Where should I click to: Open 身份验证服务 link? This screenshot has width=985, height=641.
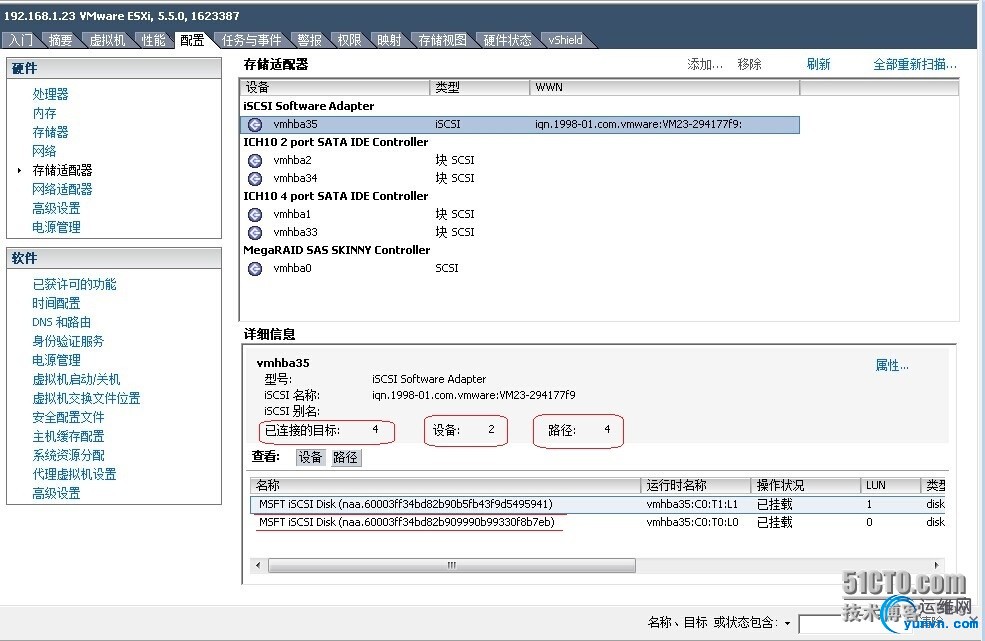(68, 341)
